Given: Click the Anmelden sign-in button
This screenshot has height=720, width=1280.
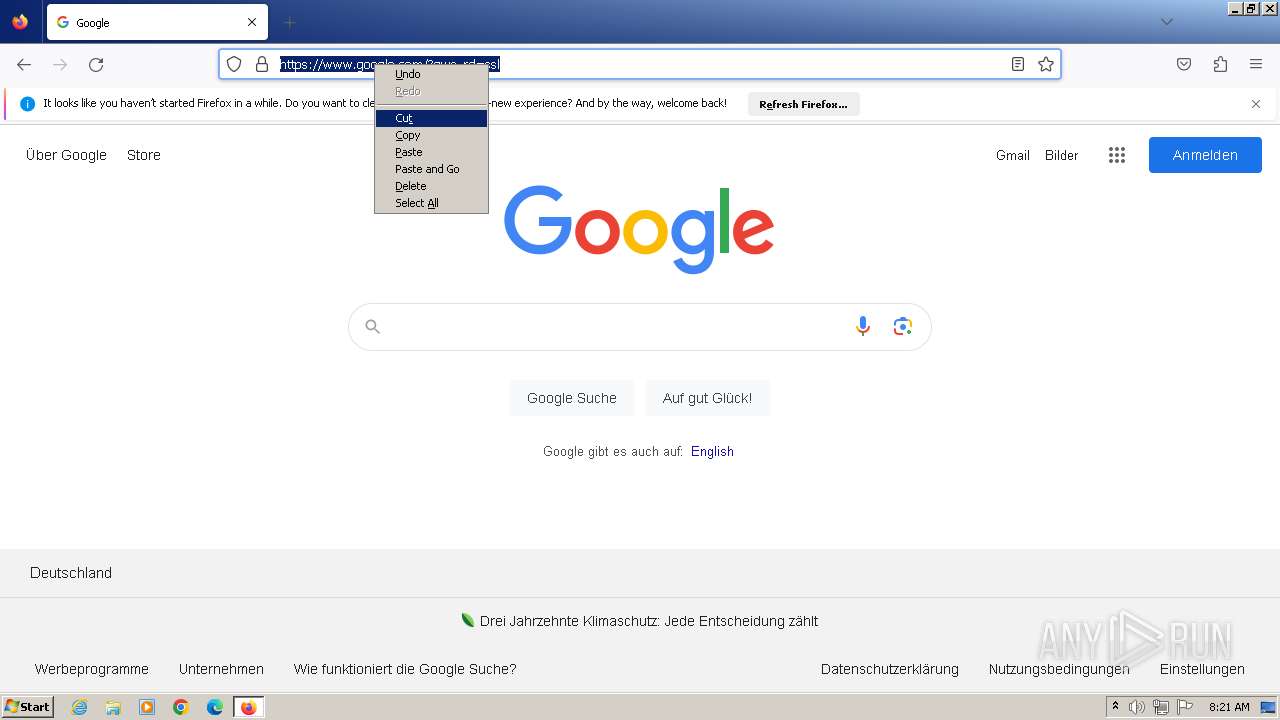Looking at the screenshot, I should coord(1205,155).
